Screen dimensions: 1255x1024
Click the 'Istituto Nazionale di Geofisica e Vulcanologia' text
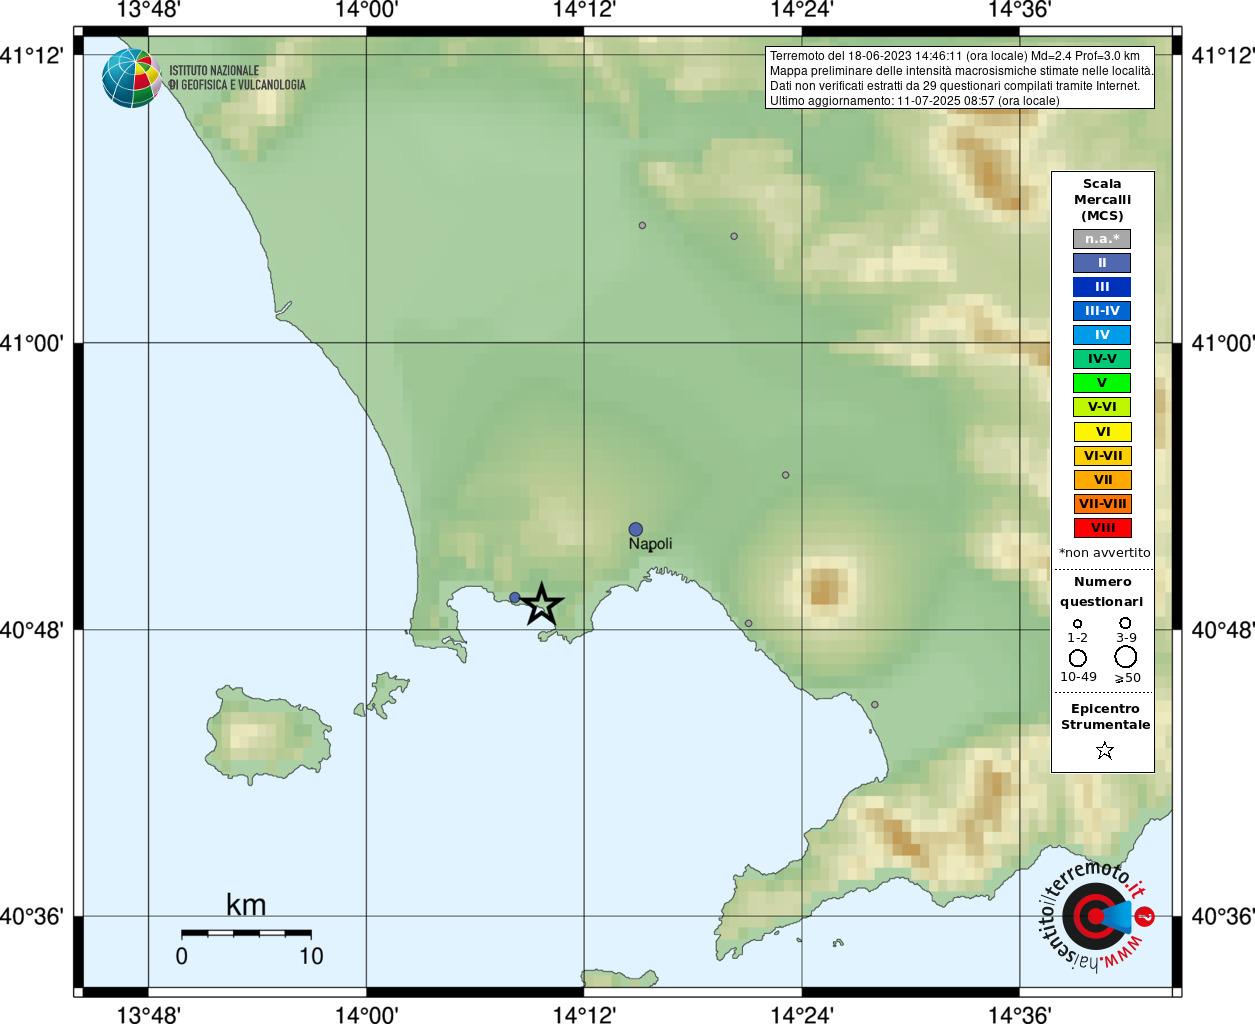pyautogui.click(x=237, y=78)
